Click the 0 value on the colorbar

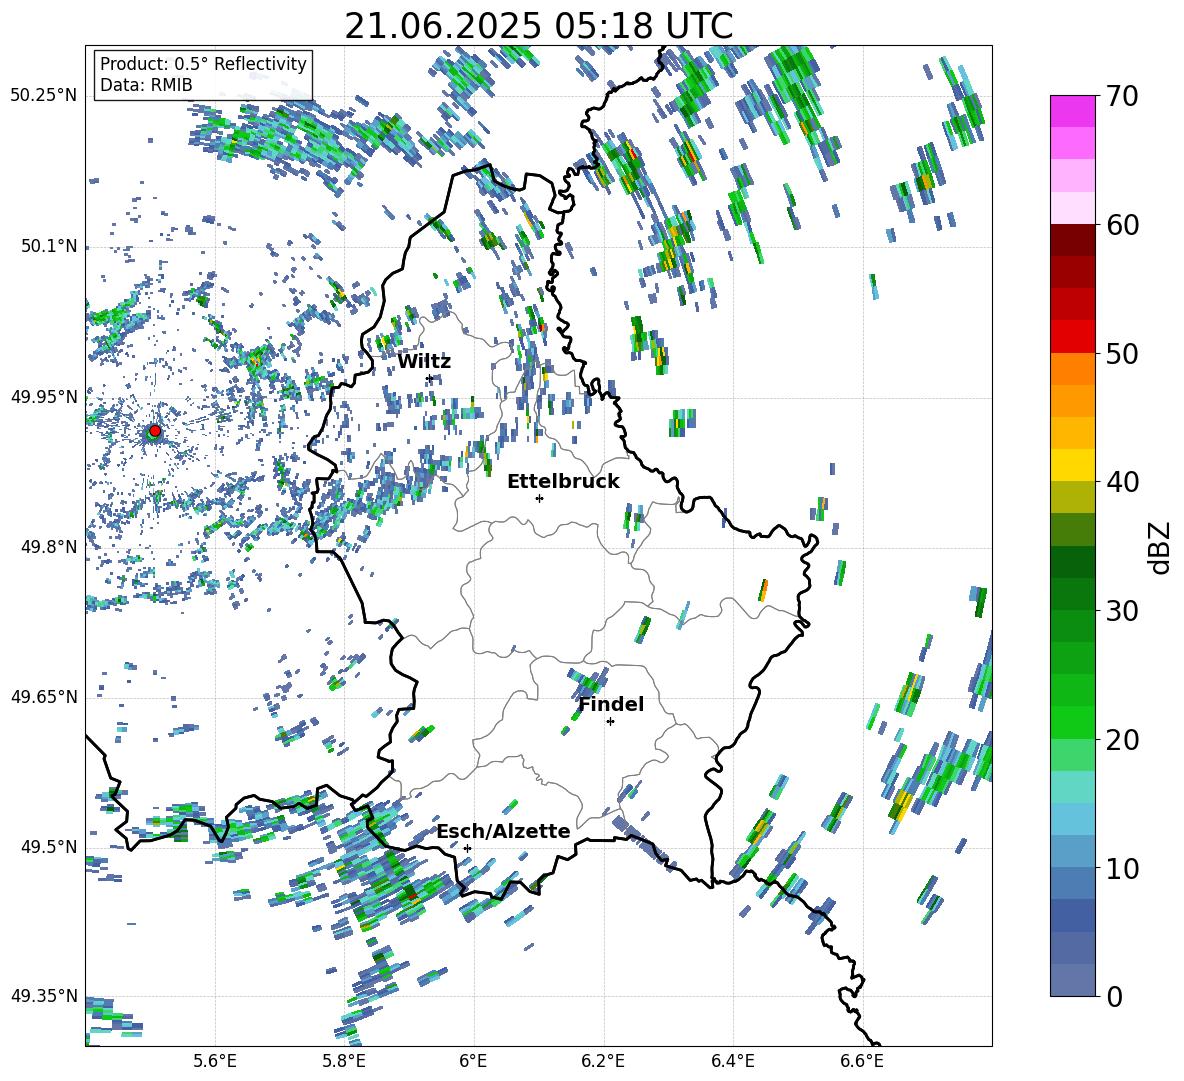pos(1114,996)
